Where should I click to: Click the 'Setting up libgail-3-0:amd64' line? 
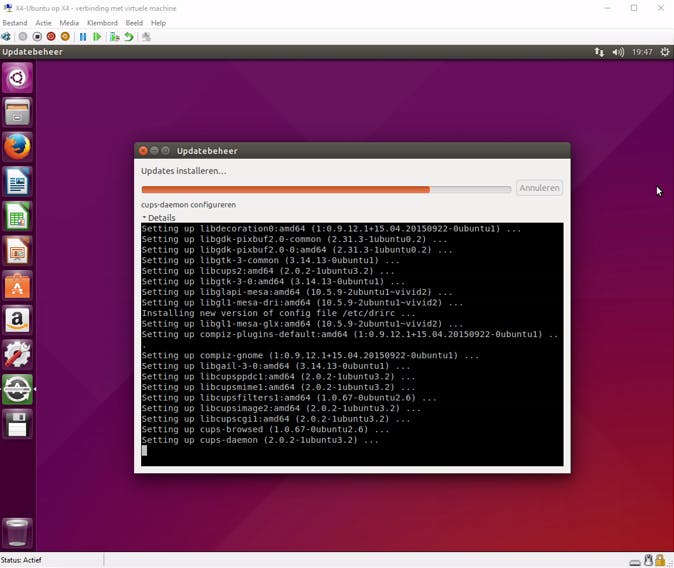tap(276, 366)
